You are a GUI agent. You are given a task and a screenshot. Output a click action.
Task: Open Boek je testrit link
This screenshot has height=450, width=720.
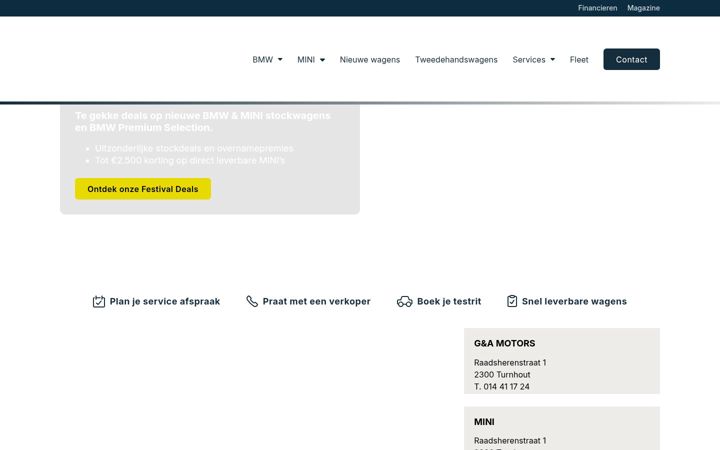(449, 301)
